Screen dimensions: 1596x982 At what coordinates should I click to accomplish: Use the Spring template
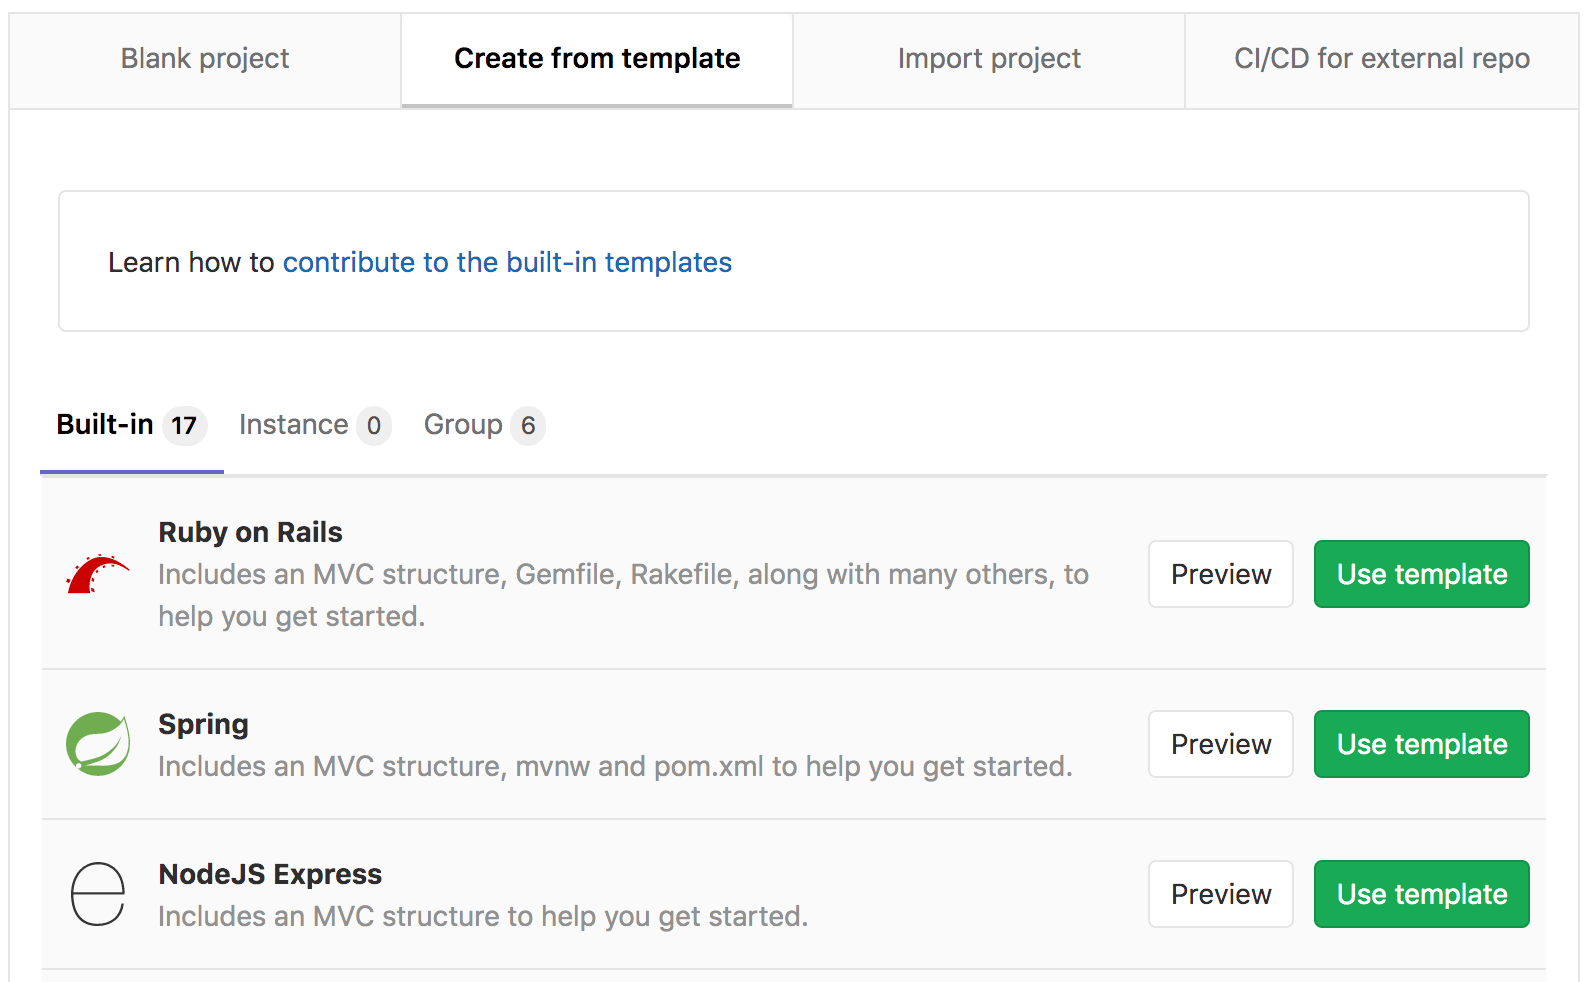coord(1421,744)
